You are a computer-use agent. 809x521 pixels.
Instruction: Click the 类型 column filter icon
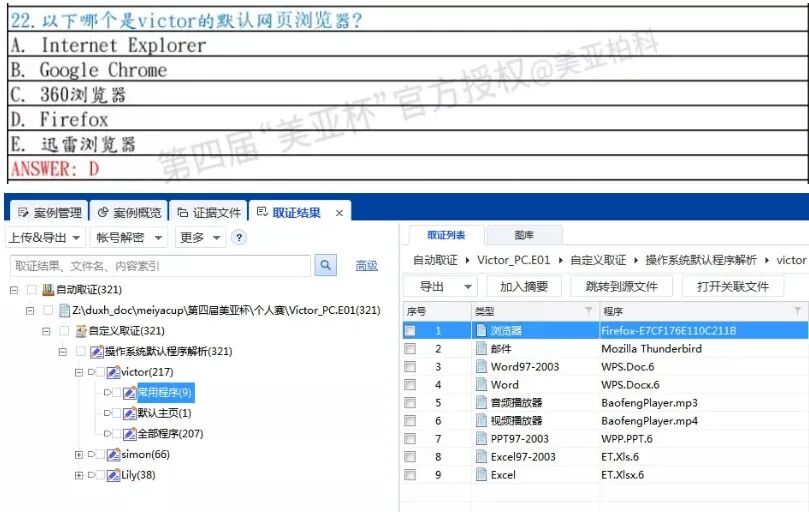click(x=588, y=311)
